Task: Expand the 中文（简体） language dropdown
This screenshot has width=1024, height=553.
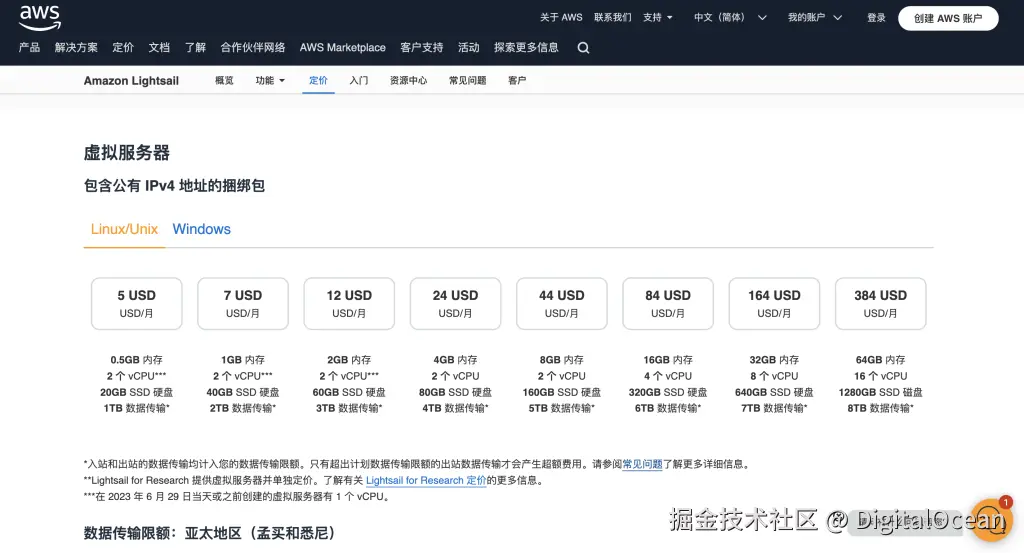Action: [730, 18]
